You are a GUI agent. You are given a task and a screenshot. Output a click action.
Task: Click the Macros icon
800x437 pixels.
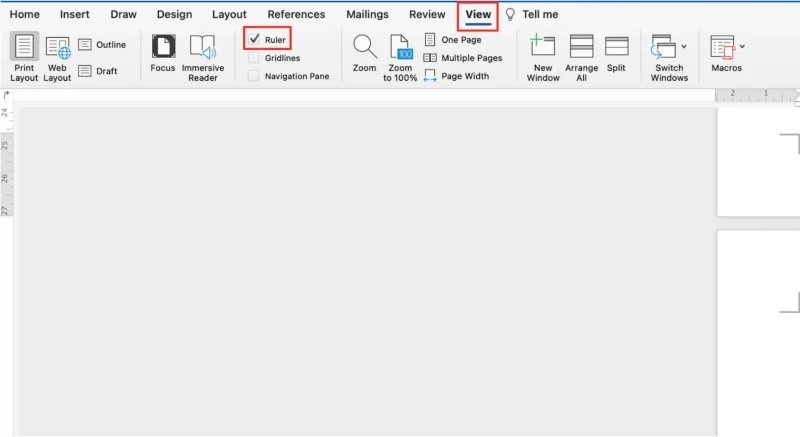point(722,47)
